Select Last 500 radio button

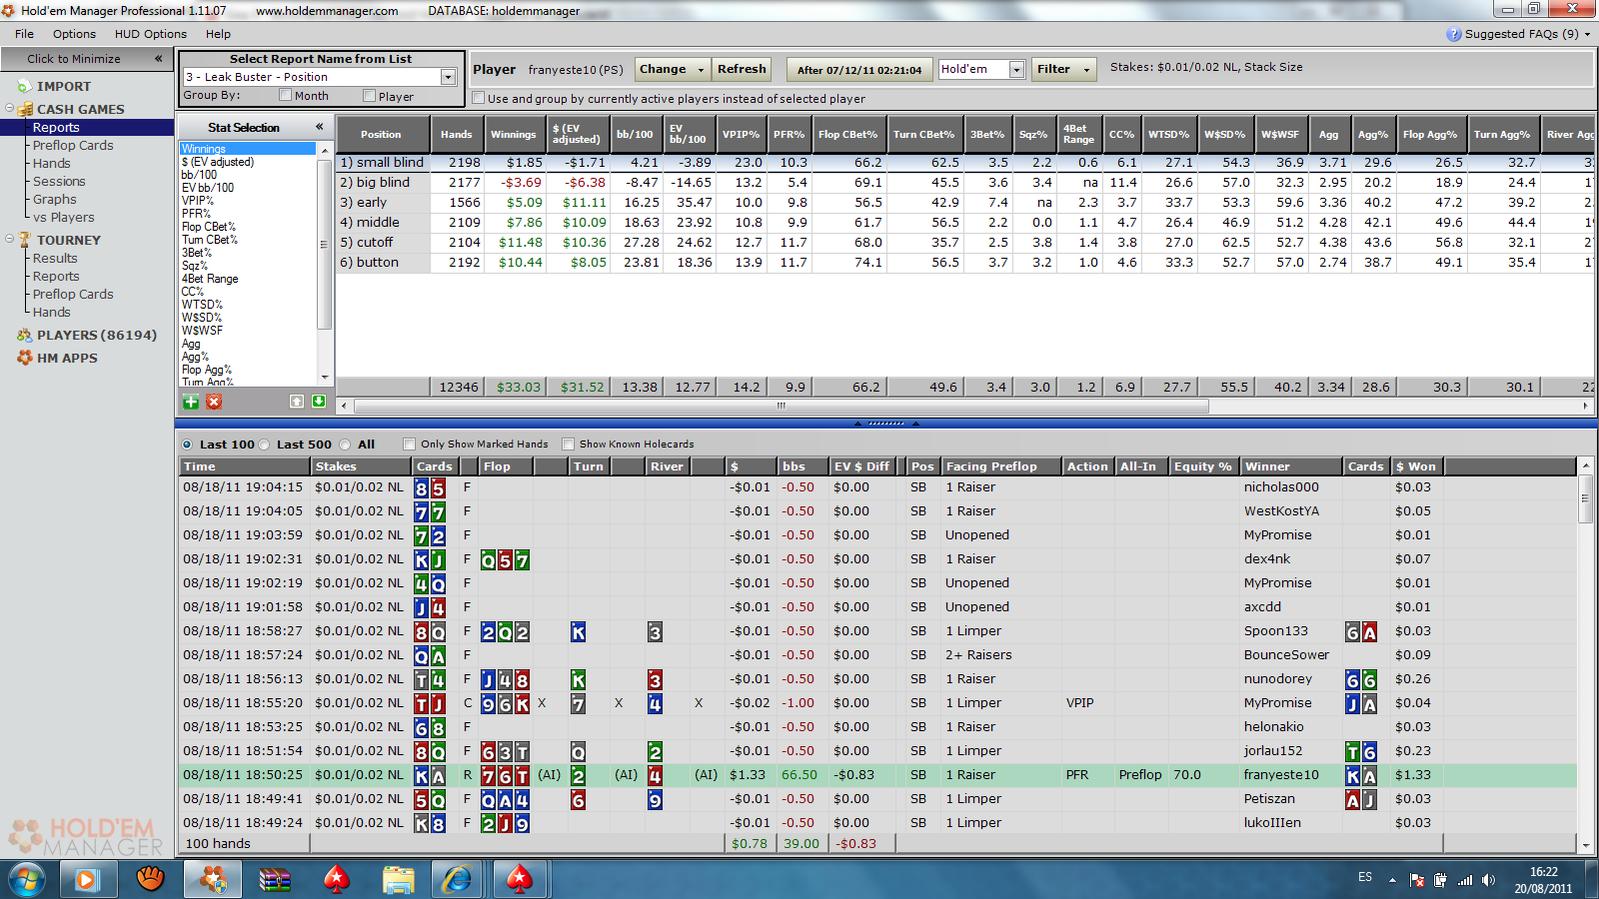(x=264, y=444)
